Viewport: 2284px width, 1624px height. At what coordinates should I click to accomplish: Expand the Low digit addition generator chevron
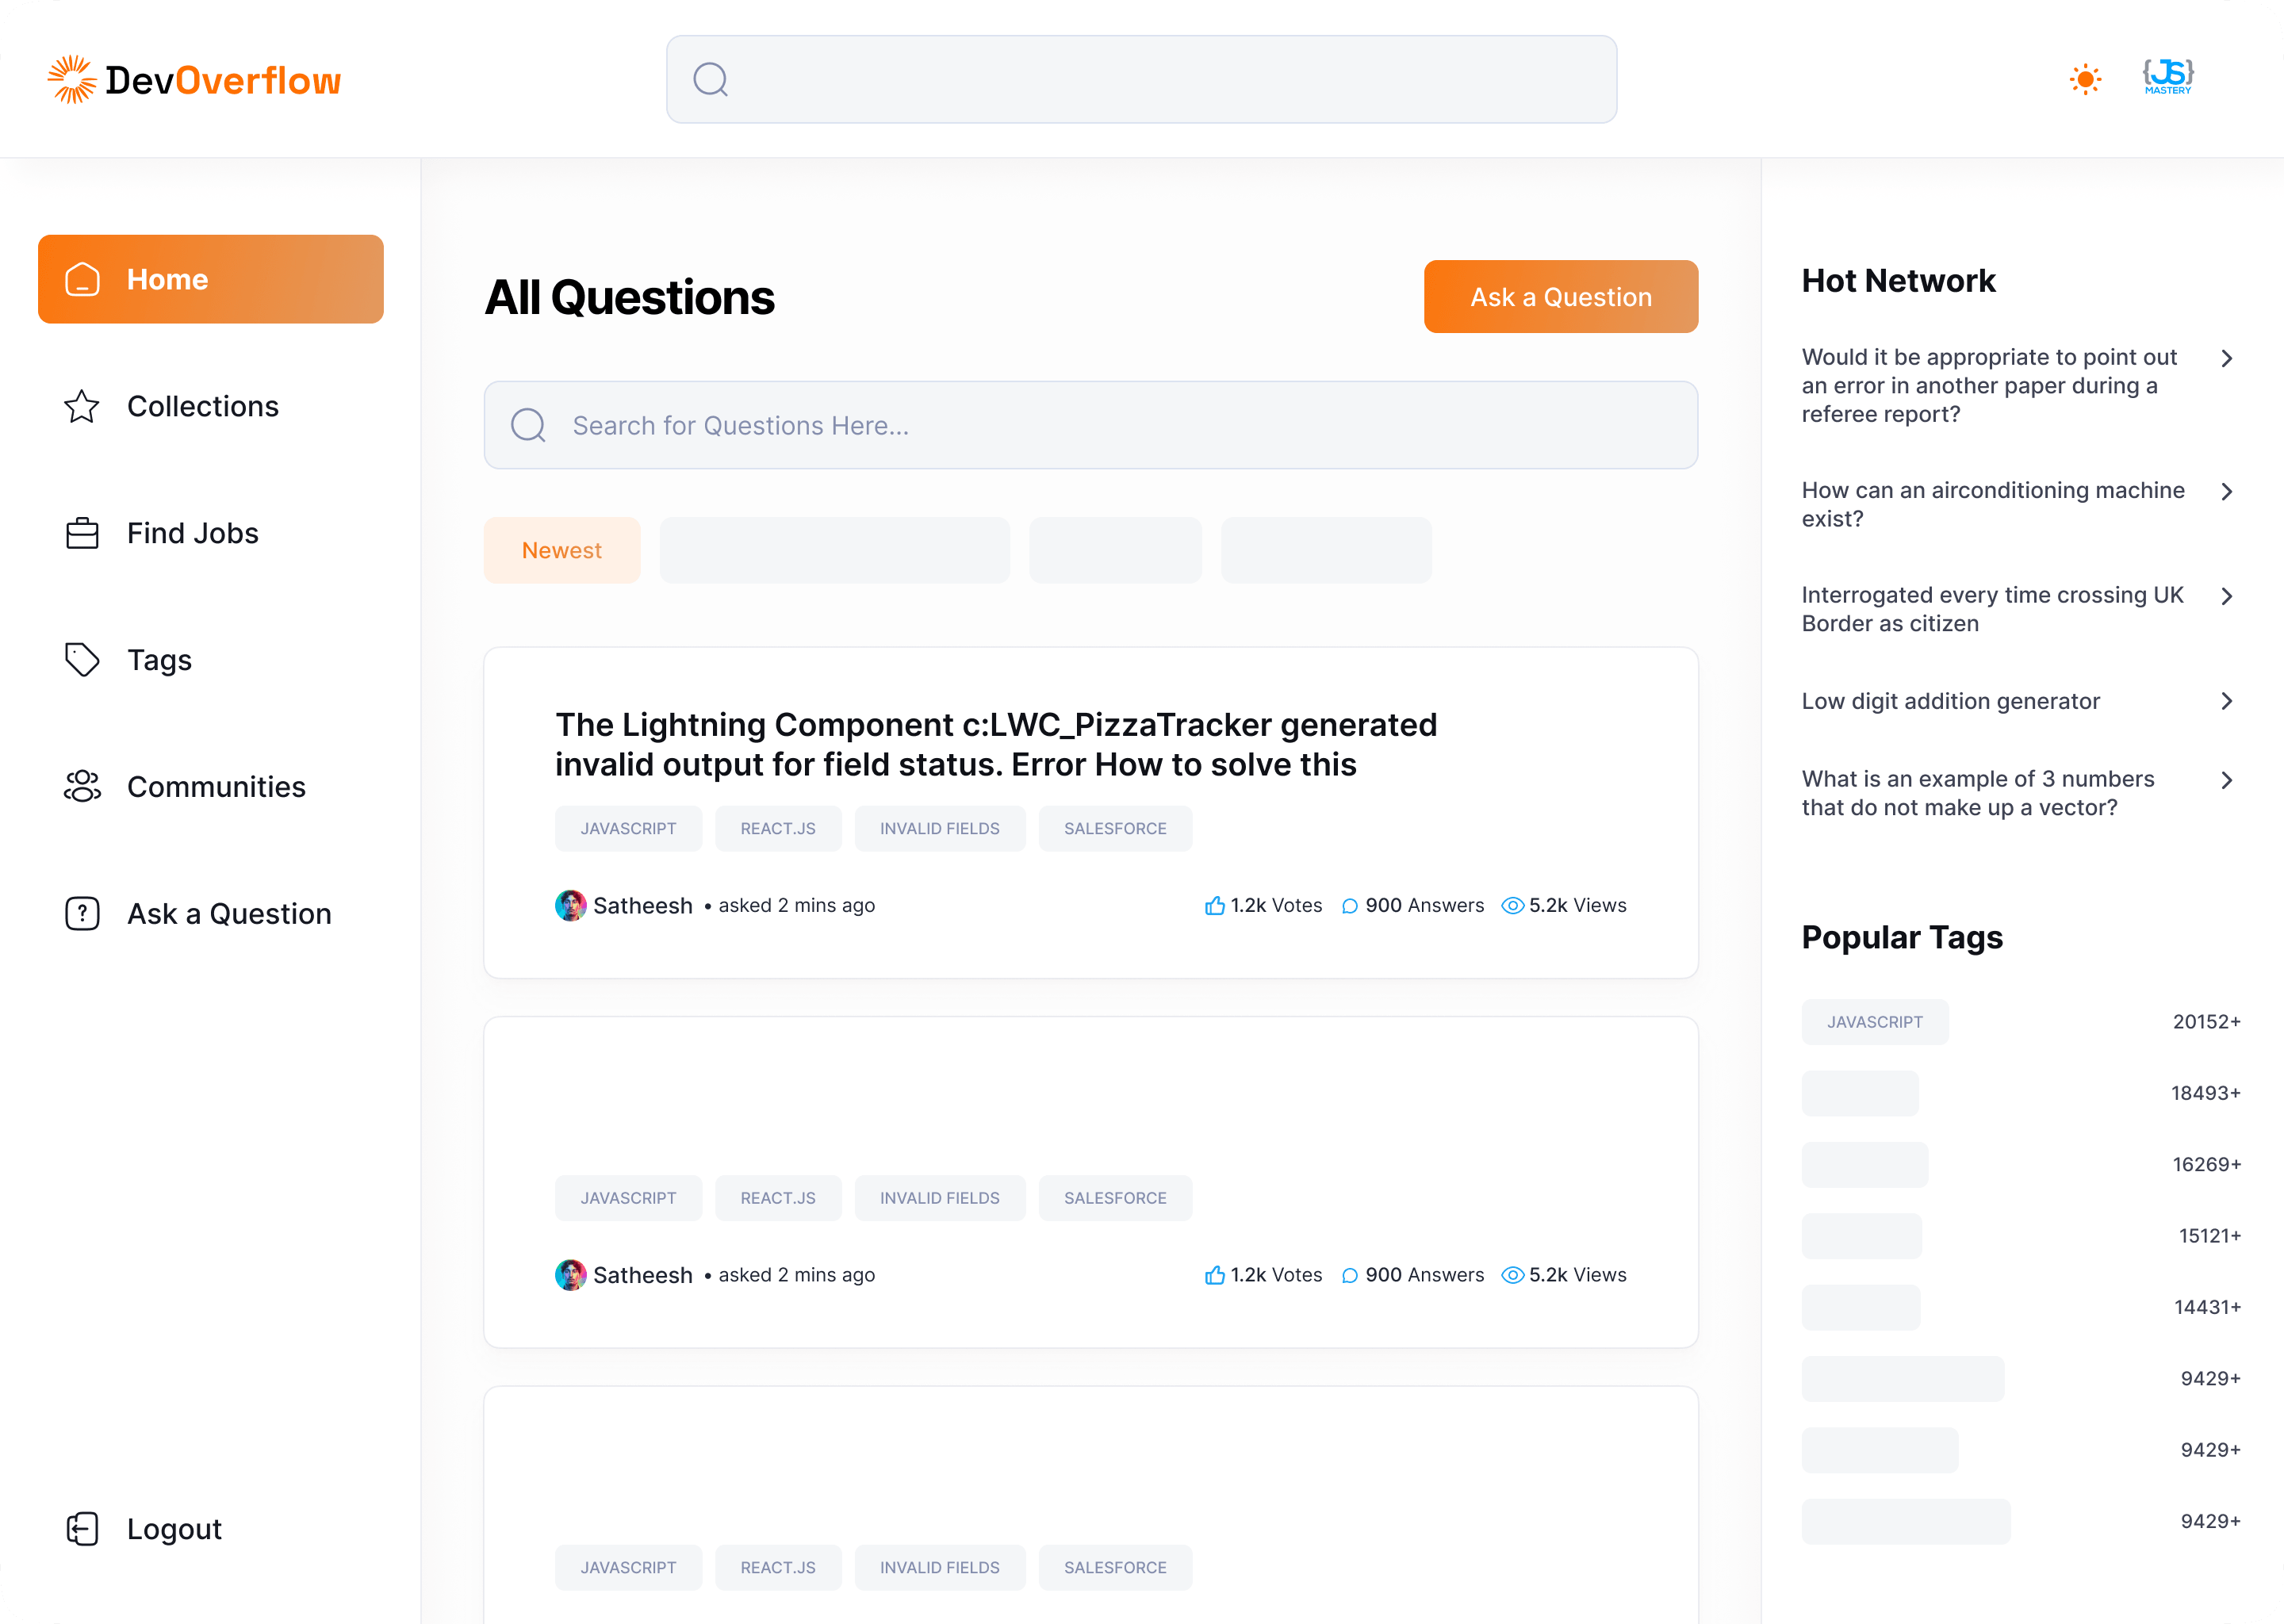coord(2226,701)
